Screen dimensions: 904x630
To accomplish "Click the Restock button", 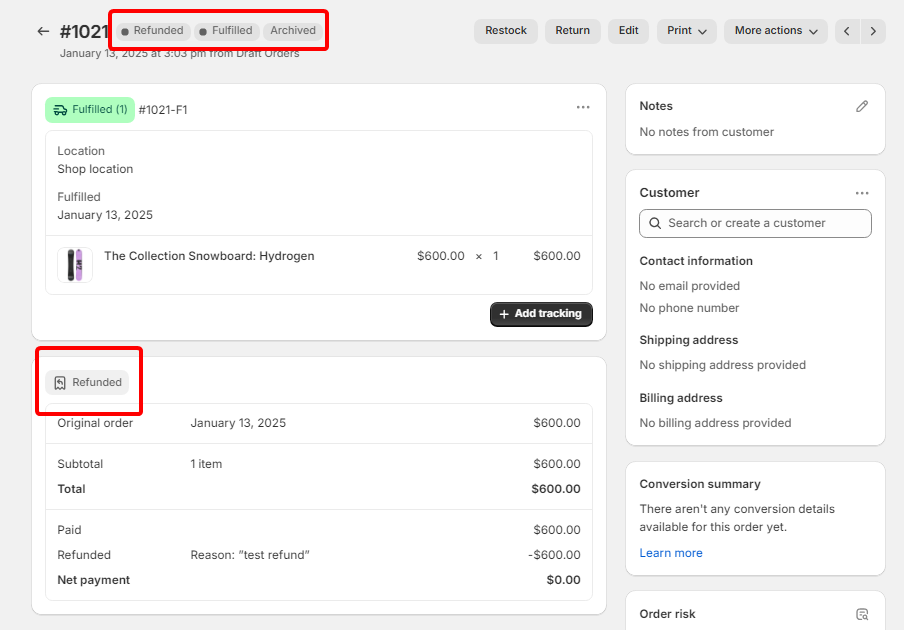I will (505, 31).
